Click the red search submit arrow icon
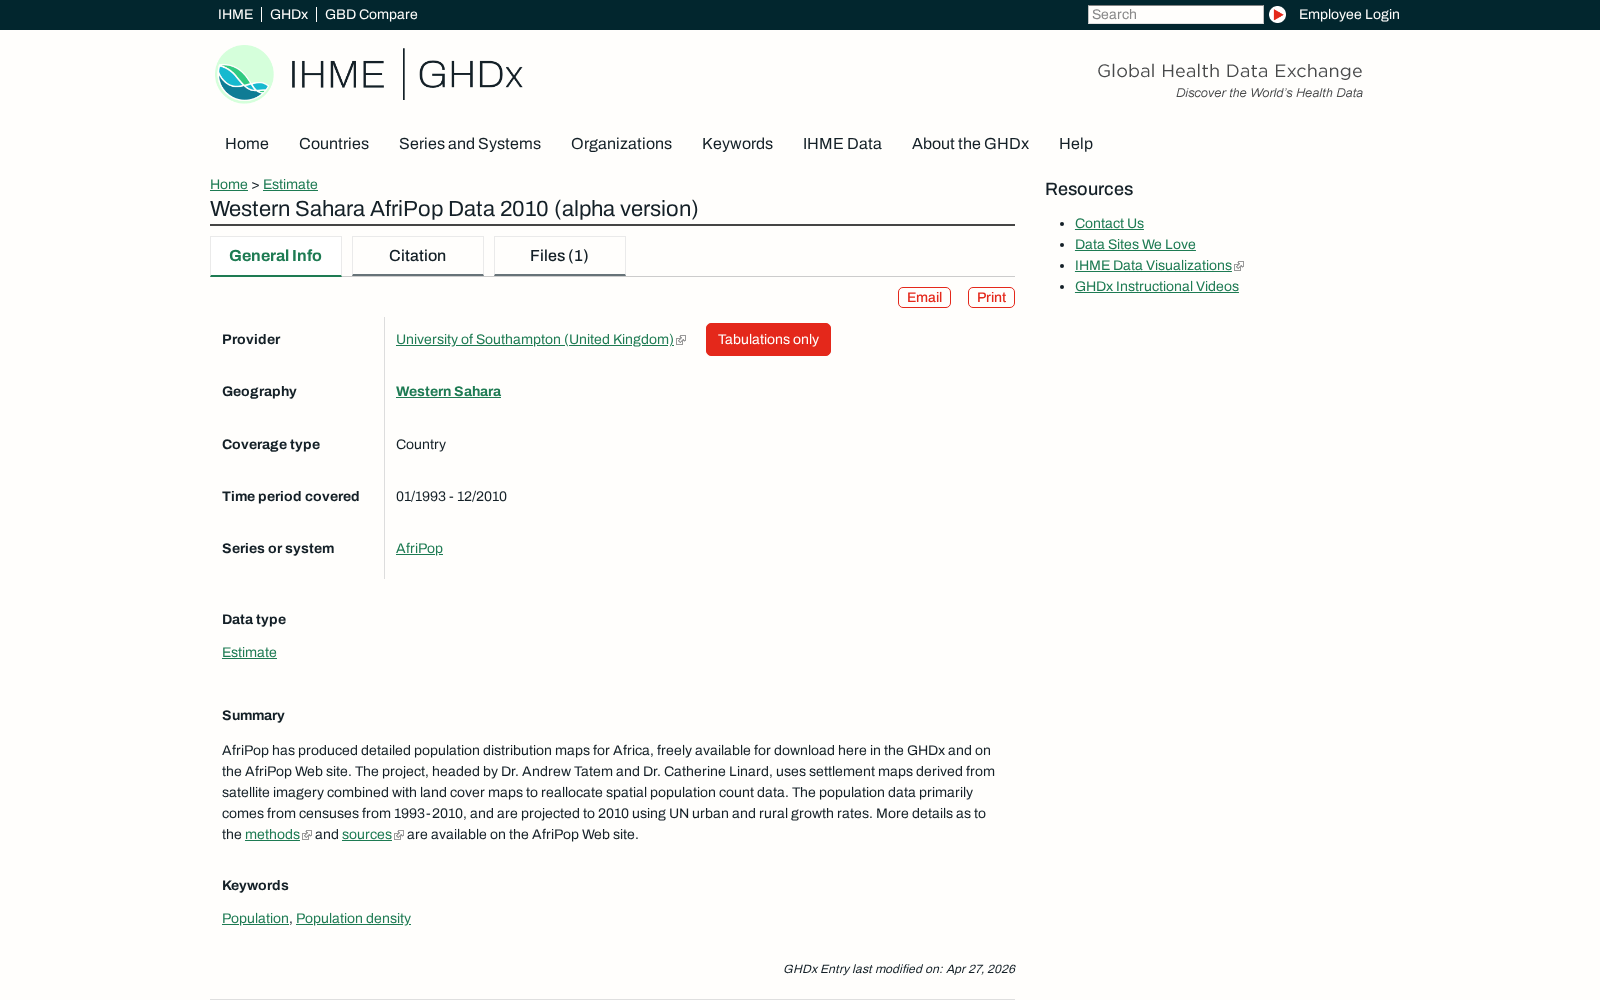This screenshot has height=1000, width=1600. (x=1277, y=14)
